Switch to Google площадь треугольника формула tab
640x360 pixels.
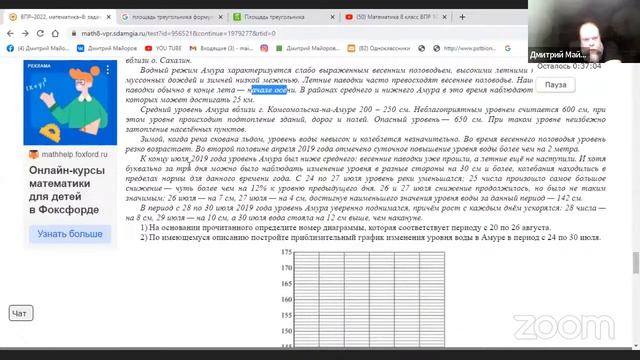pyautogui.click(x=172, y=17)
